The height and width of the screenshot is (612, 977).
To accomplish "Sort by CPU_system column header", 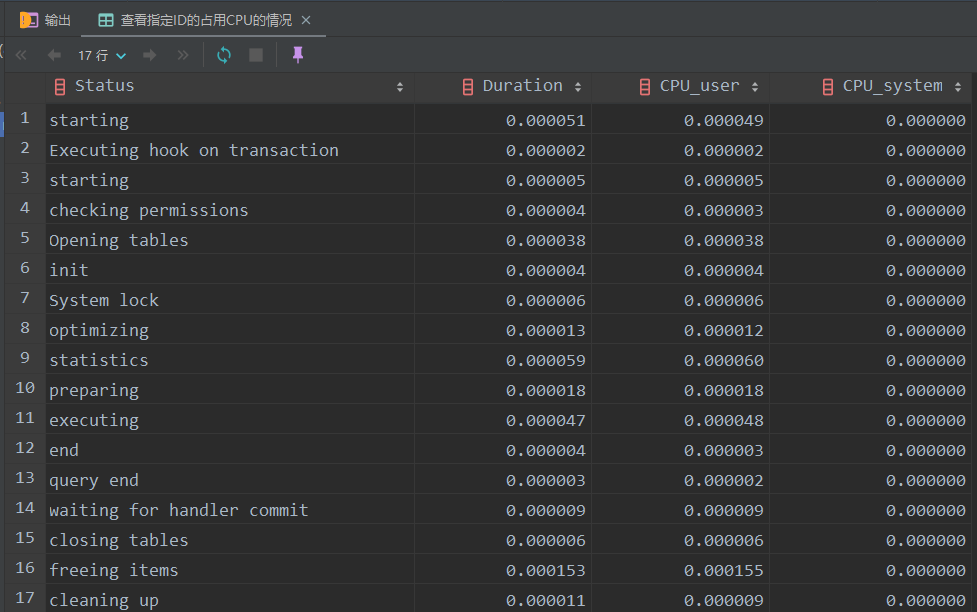I will tap(893, 86).
